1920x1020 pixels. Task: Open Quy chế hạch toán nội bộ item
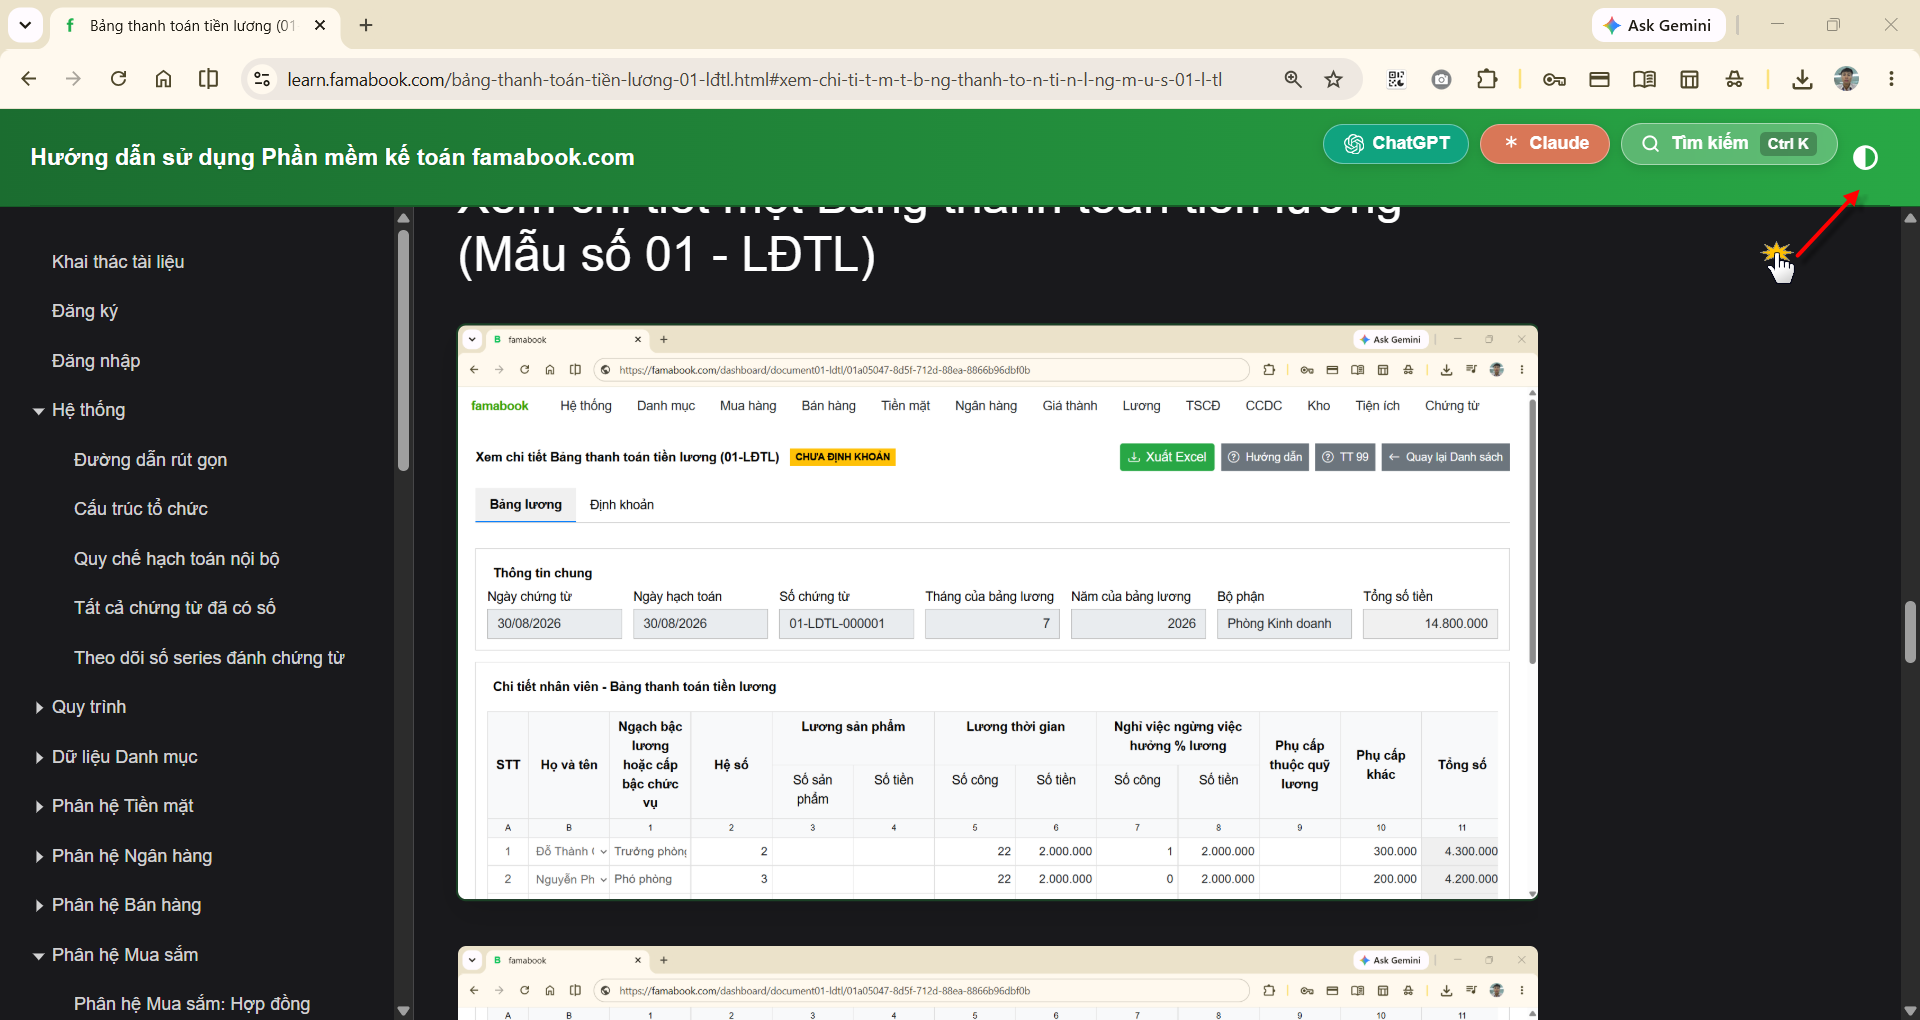(177, 559)
